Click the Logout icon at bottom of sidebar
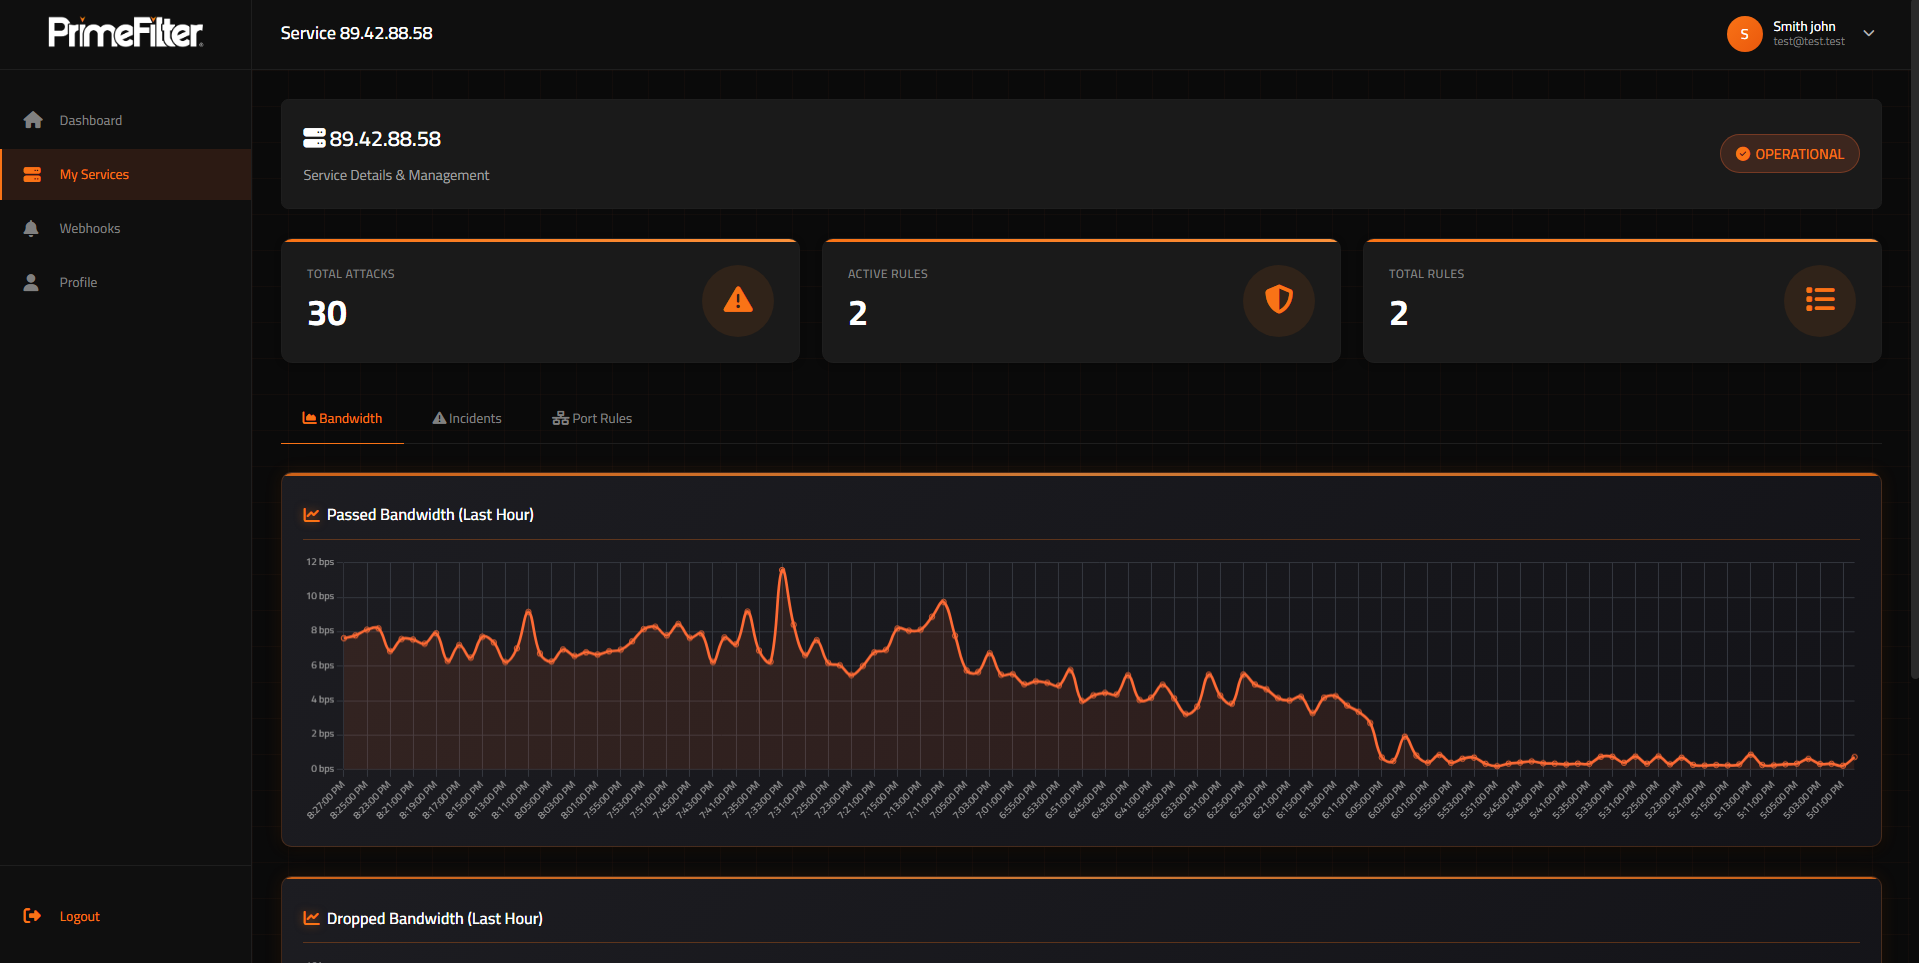Screen dimensions: 1919x963 (x=32, y=916)
